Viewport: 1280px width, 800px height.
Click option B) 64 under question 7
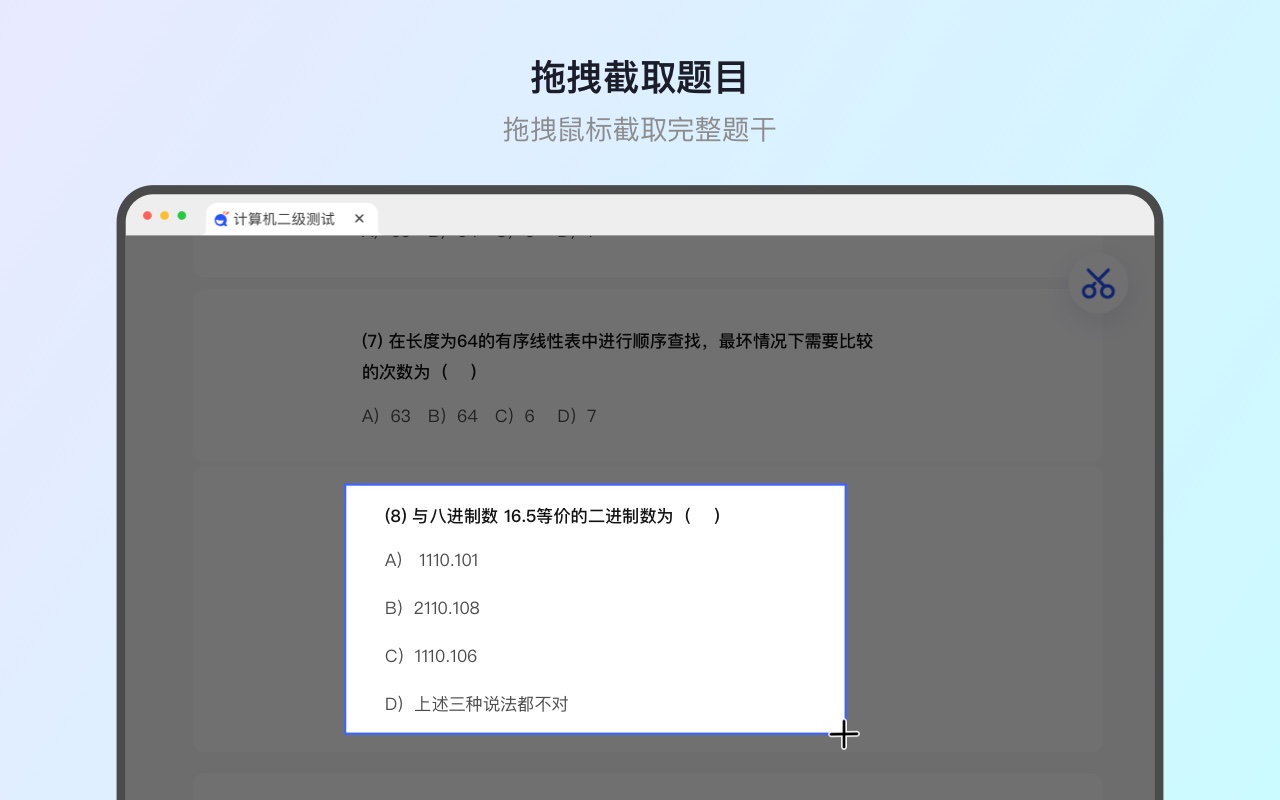(452, 415)
